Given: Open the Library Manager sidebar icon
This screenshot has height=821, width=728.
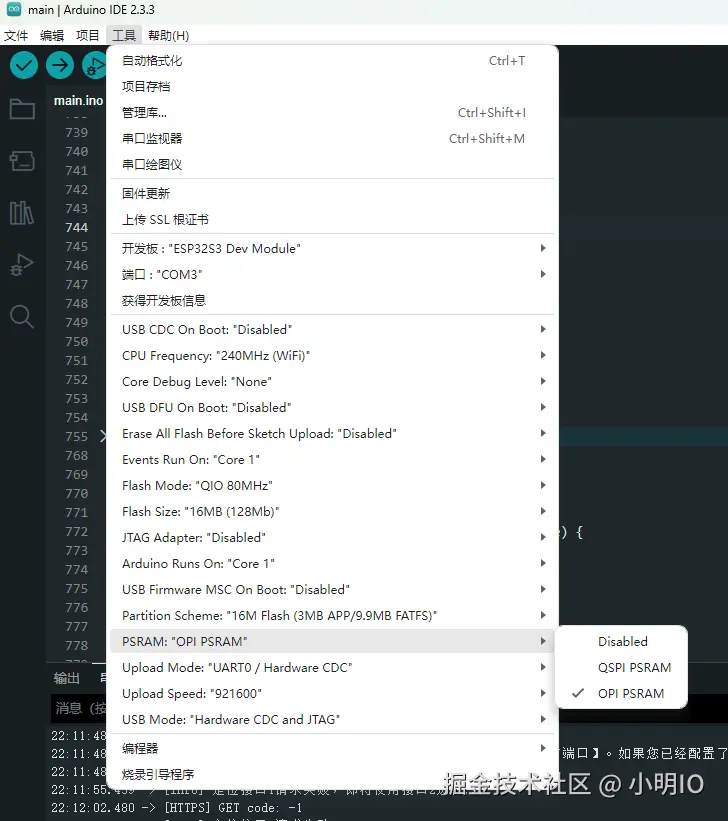Looking at the screenshot, I should pyautogui.click(x=22, y=213).
